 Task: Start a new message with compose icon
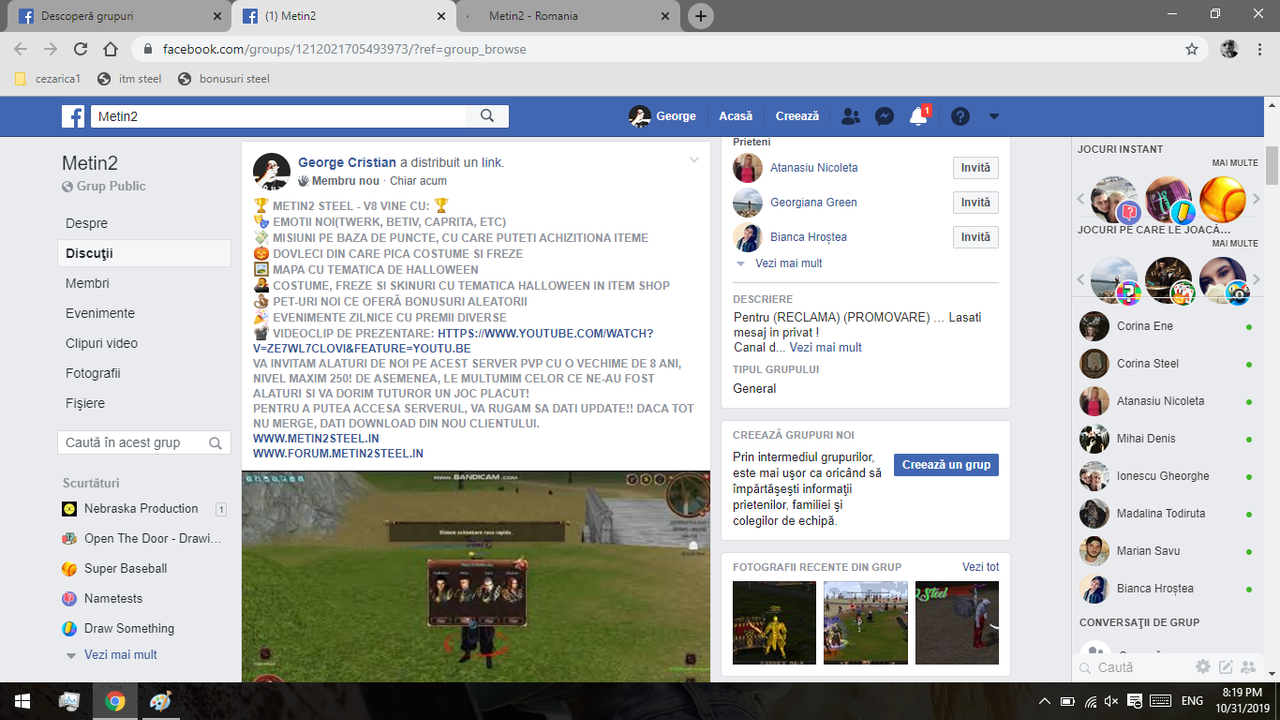[x=1225, y=667]
